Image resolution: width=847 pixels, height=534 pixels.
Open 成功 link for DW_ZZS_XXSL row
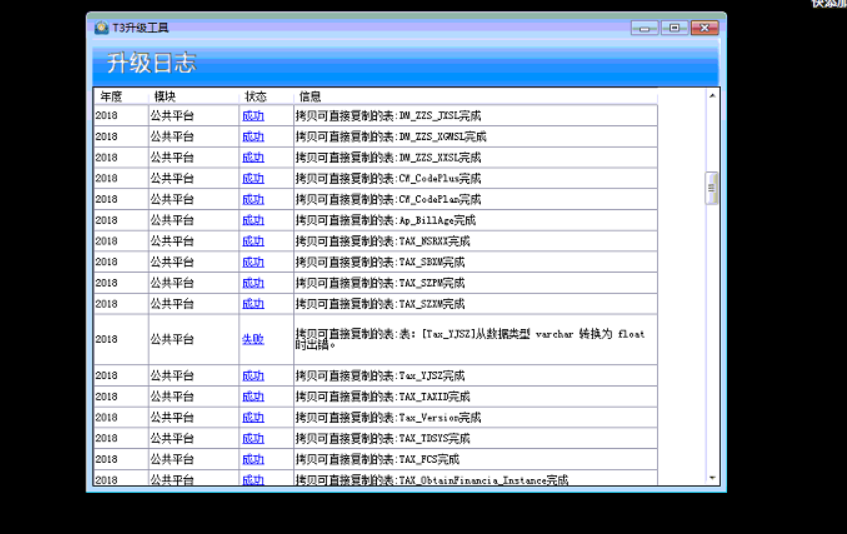tap(253, 158)
